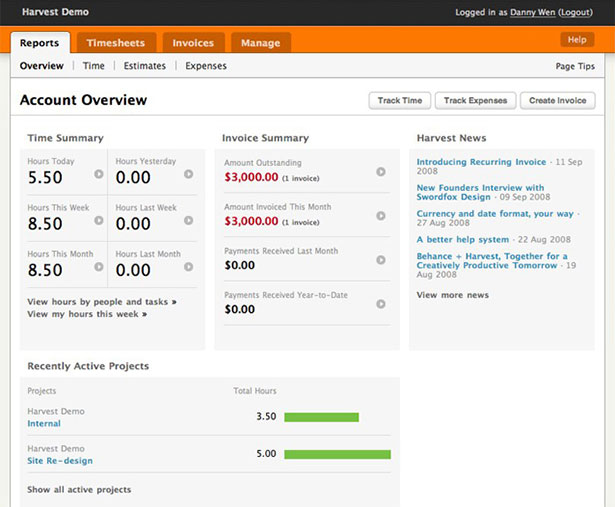Click the $3,000.00 Amount Outstanding value
Image resolution: width=615 pixels, height=507 pixels.
click(x=251, y=177)
